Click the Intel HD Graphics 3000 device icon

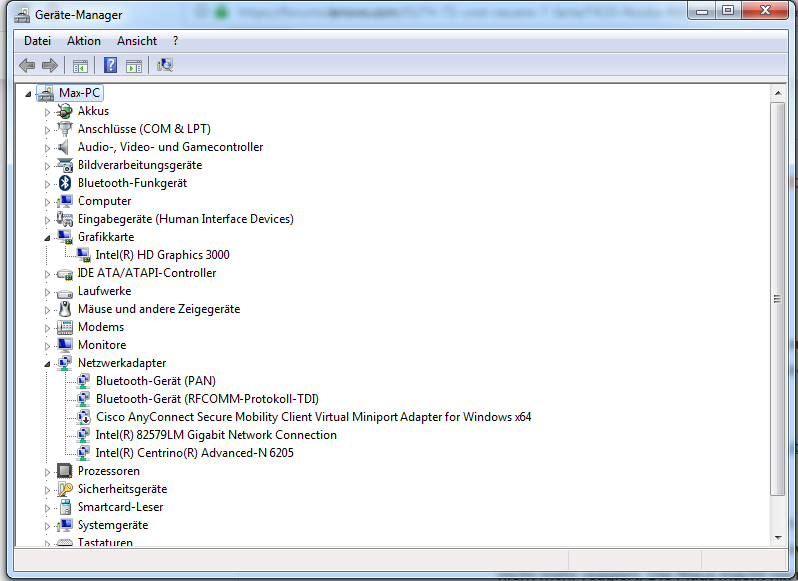point(83,255)
